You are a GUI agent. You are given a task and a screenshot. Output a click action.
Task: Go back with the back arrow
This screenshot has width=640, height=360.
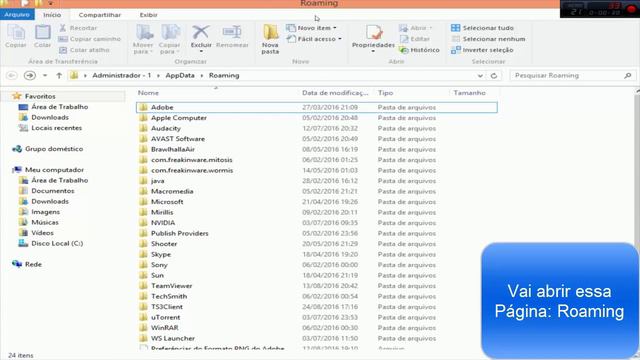pyautogui.click(x=12, y=76)
